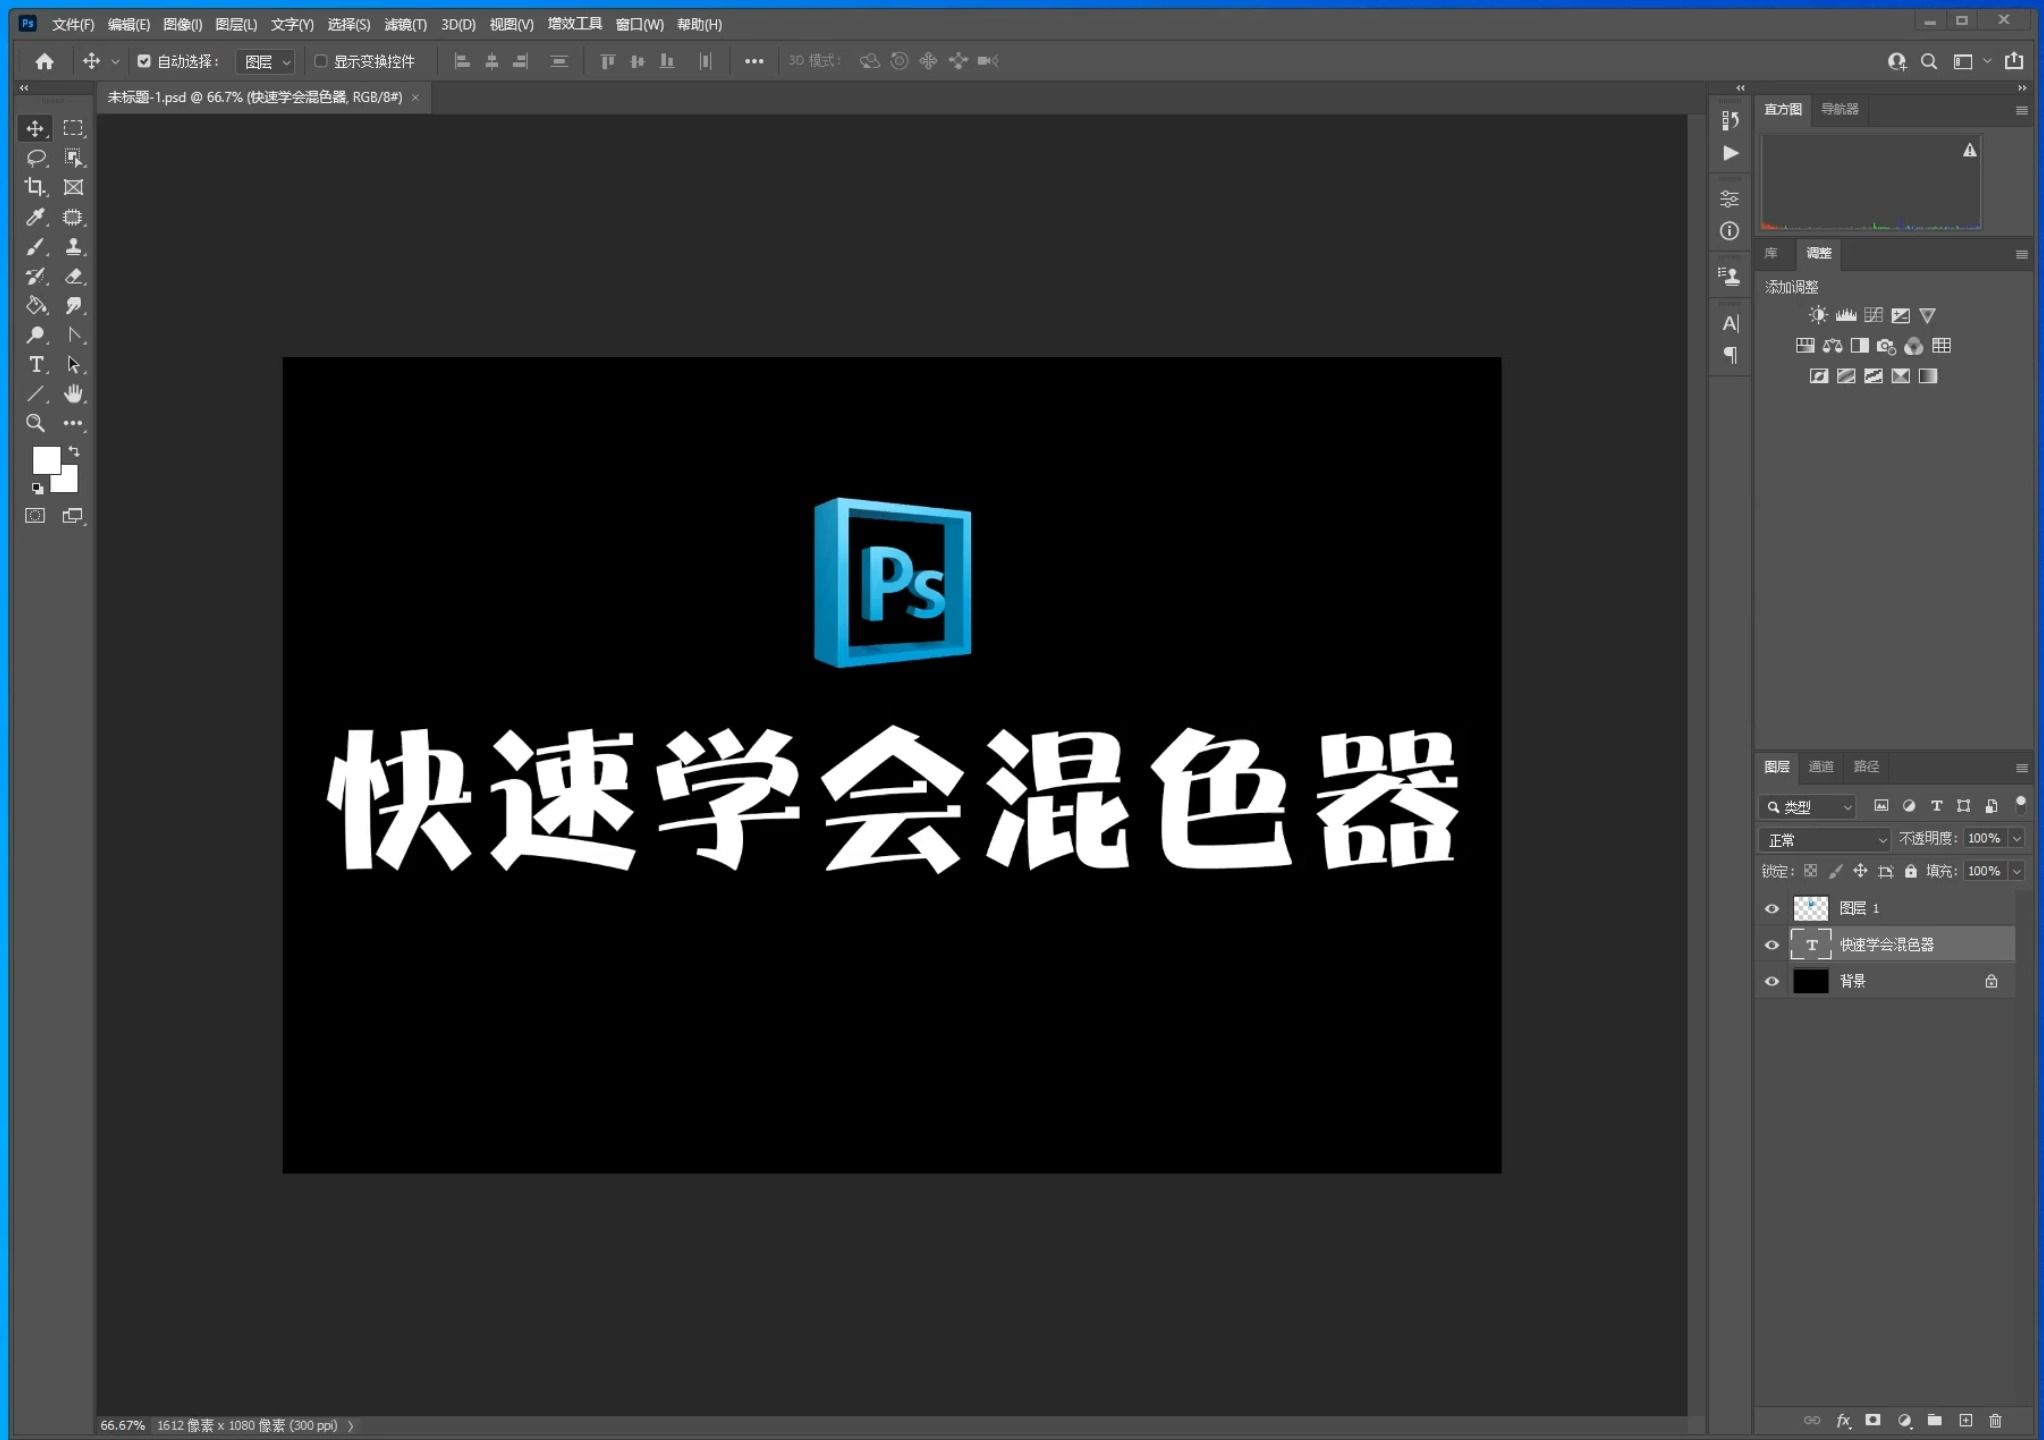This screenshot has width=2044, height=1440.
Task: Open layer filter 类型 dropdown
Action: (x=1809, y=806)
